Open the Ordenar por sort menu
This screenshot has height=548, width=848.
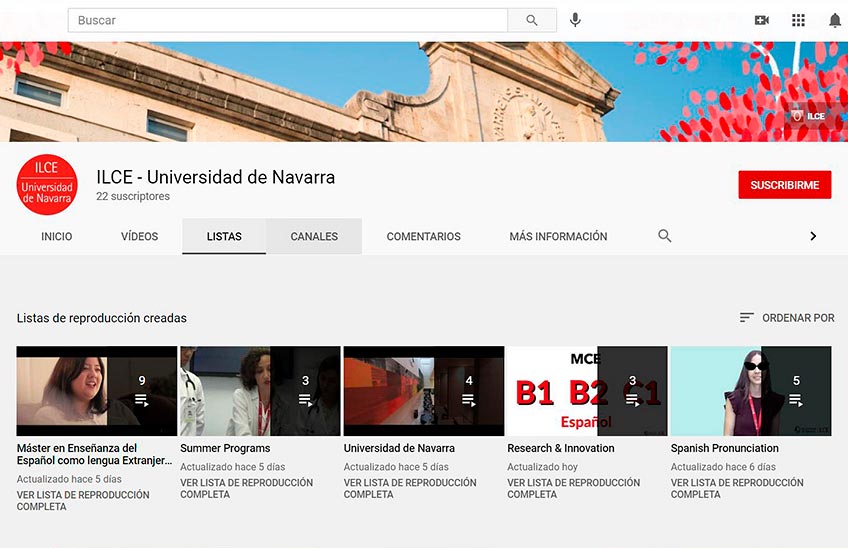click(787, 318)
